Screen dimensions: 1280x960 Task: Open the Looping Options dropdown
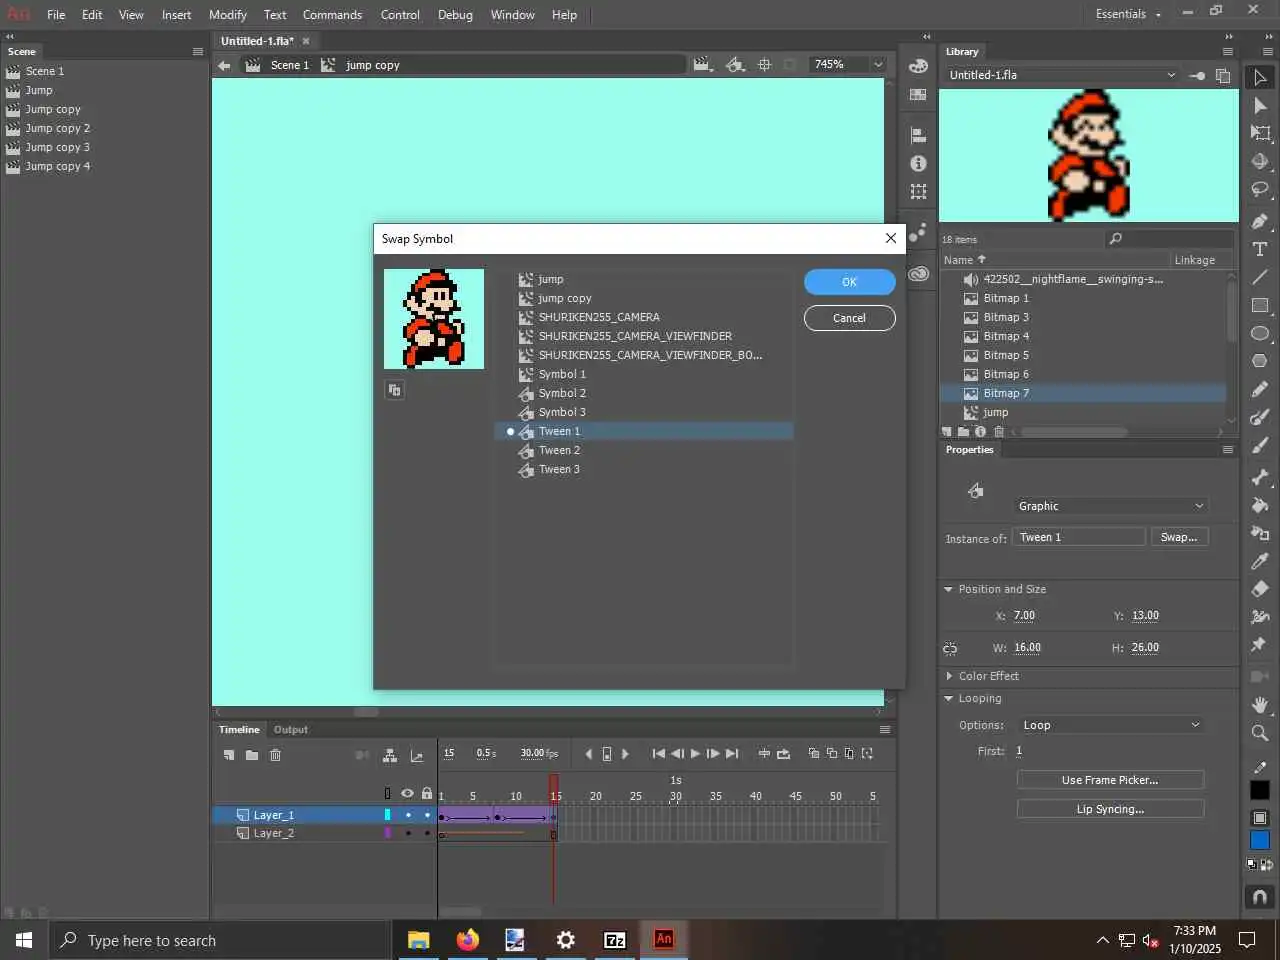click(1112, 725)
